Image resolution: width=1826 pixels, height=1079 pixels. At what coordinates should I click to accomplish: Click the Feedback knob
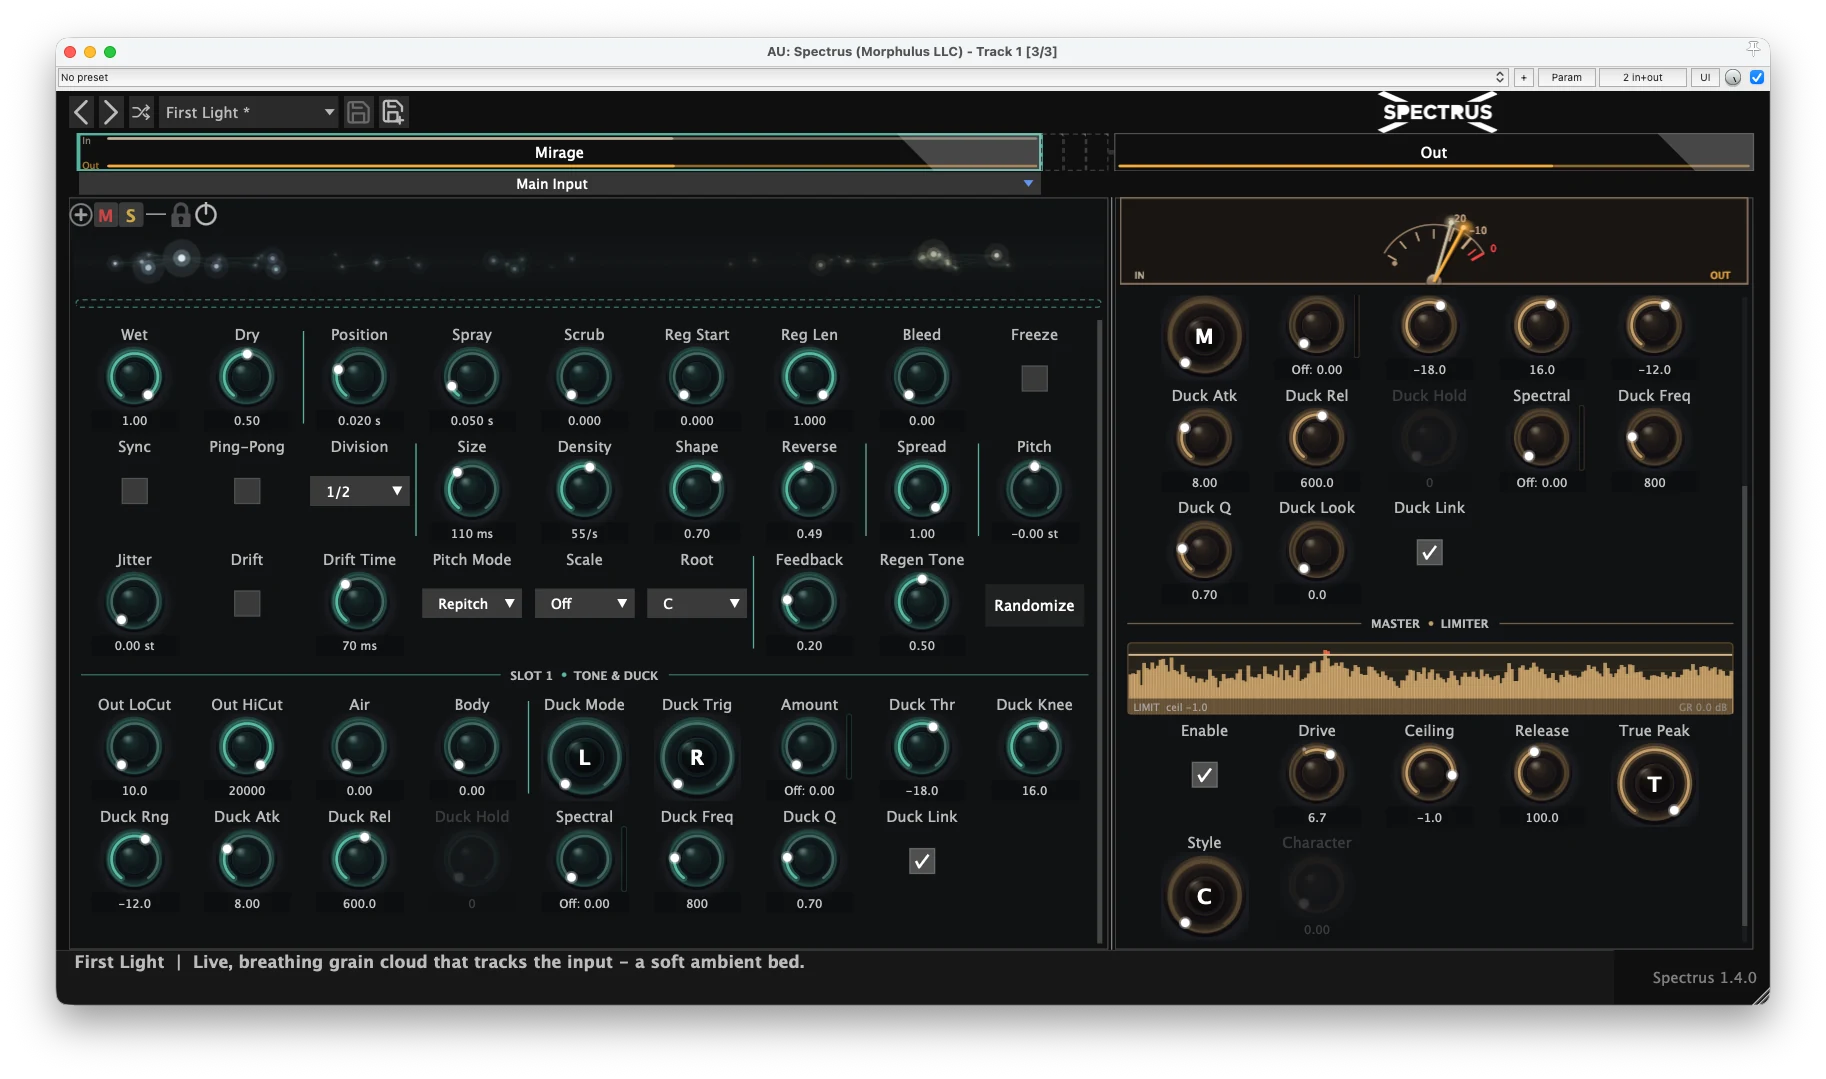pyautogui.click(x=809, y=603)
